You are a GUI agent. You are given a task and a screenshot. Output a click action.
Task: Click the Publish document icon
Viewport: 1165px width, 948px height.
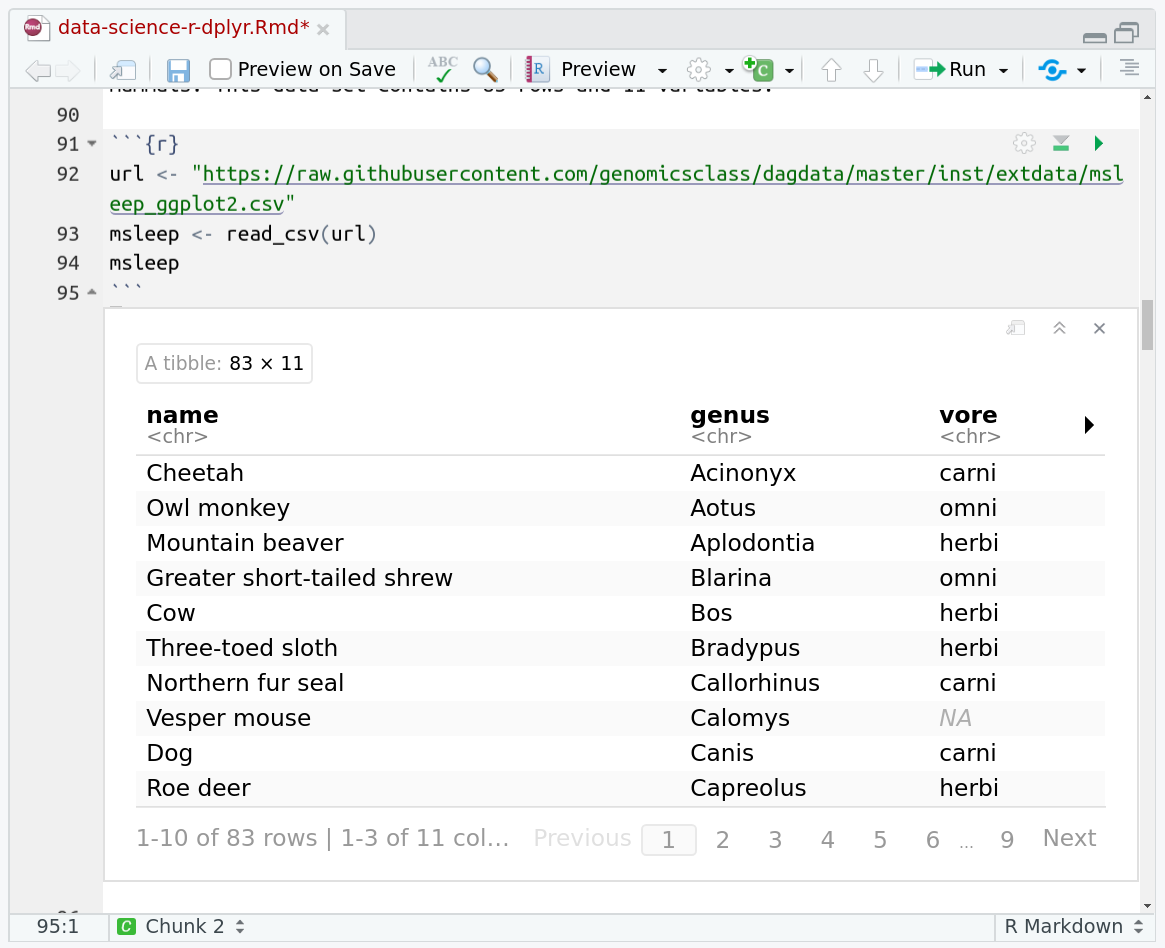(1052, 70)
